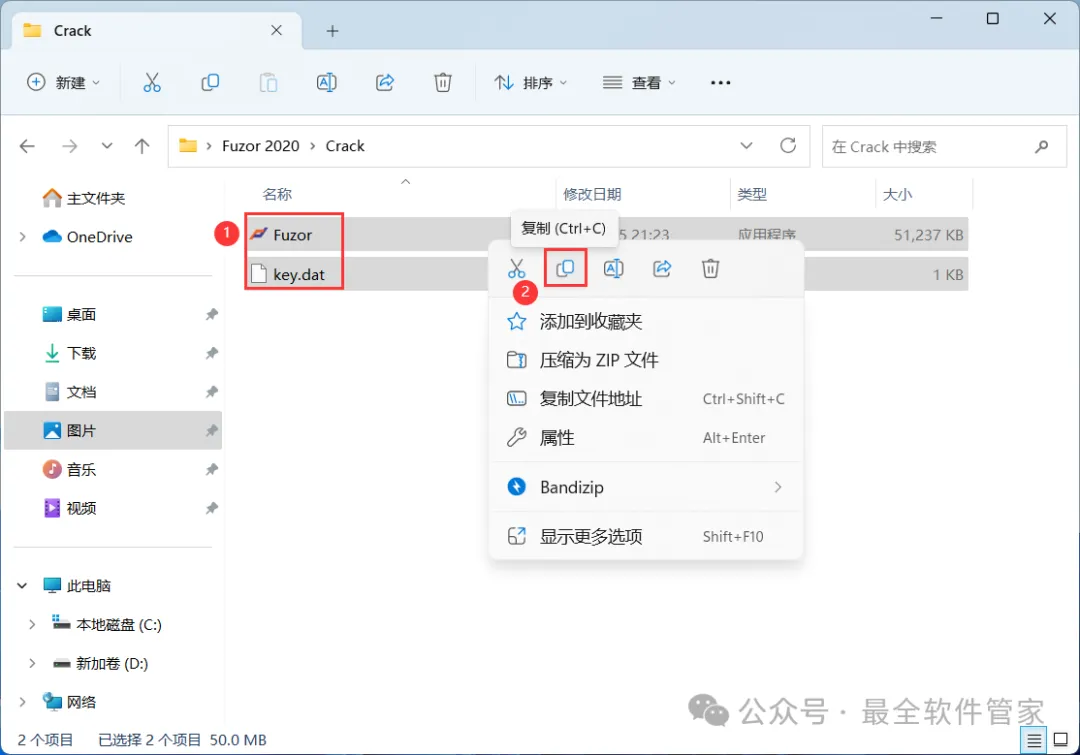The height and width of the screenshot is (755, 1080).
Task: Expand the OneDrive tree node
Action: pos(23,237)
